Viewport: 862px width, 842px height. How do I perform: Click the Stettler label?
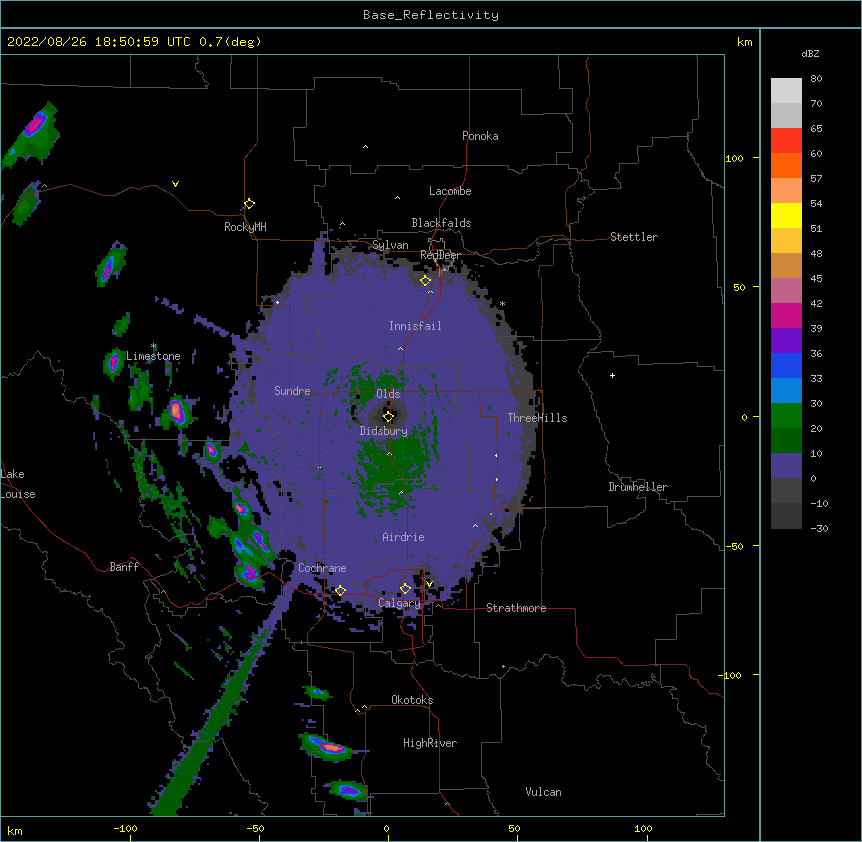[x=633, y=237]
